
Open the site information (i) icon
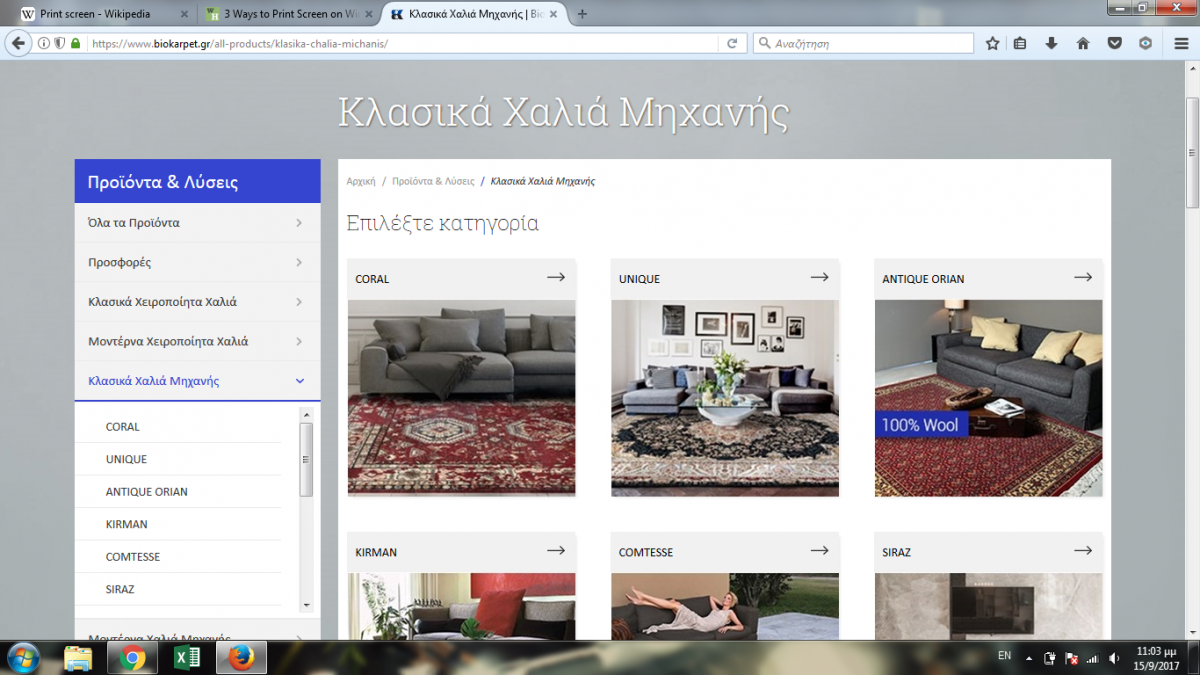click(43, 44)
